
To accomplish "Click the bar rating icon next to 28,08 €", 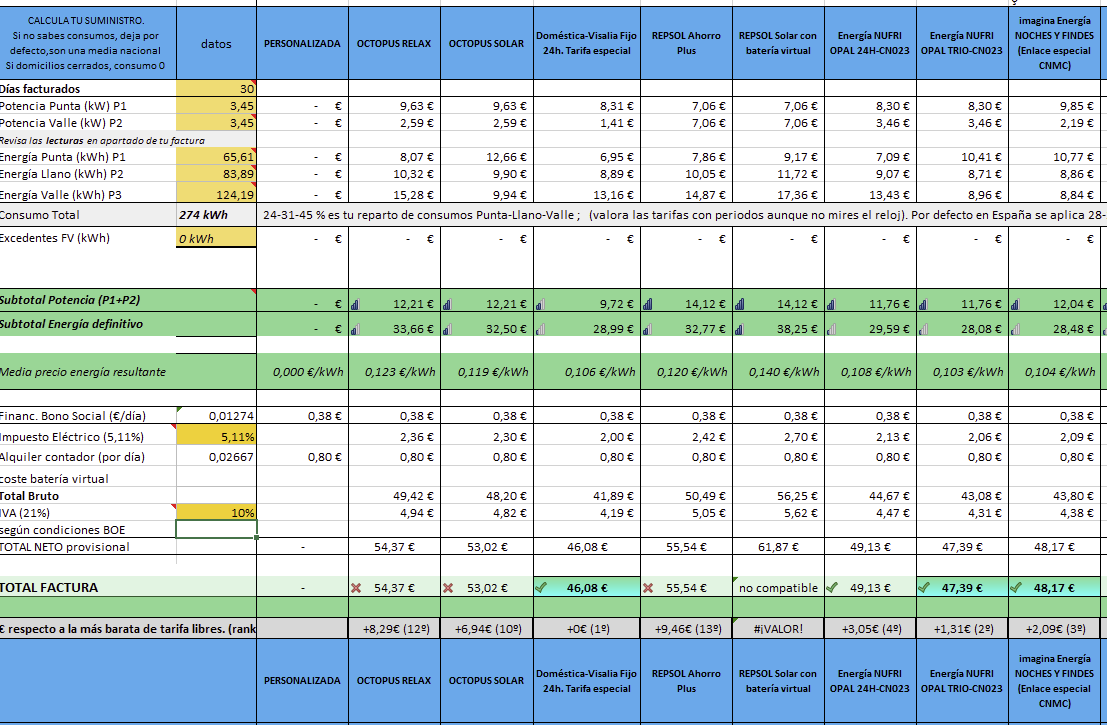I will pos(923,329).
